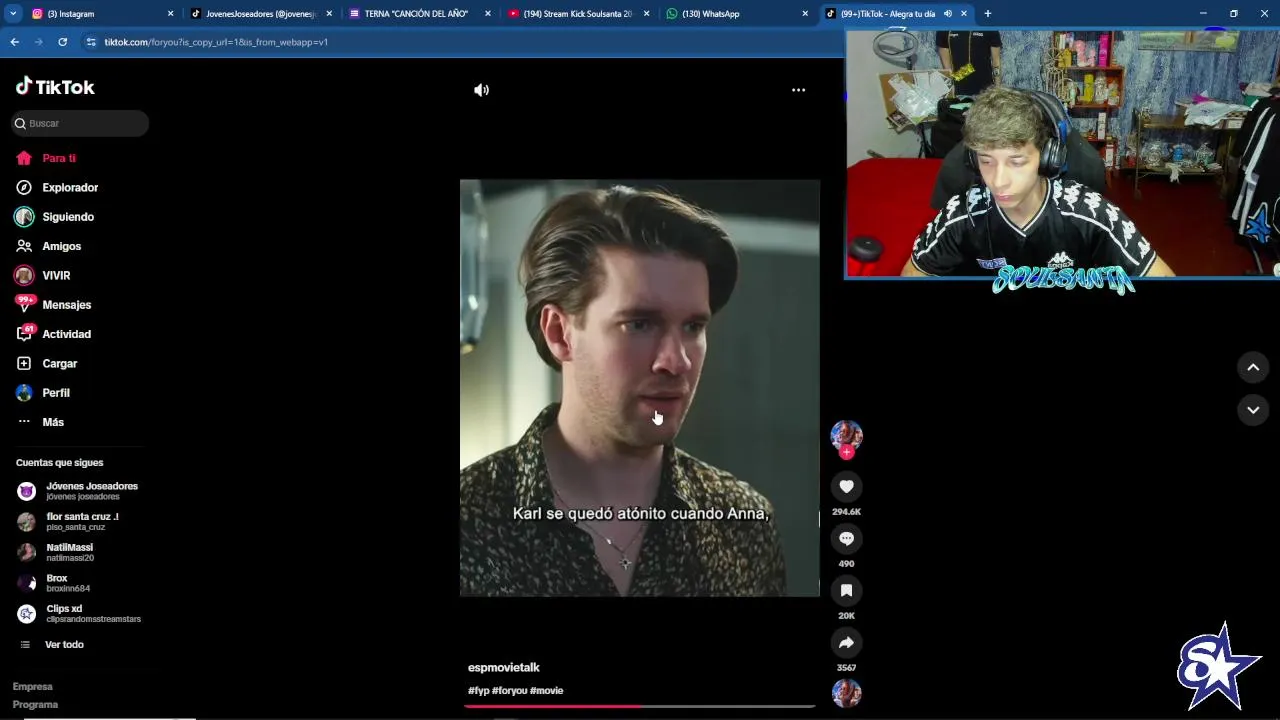Click the 294.6K likes count
The image size is (1280, 720).
tap(846, 512)
